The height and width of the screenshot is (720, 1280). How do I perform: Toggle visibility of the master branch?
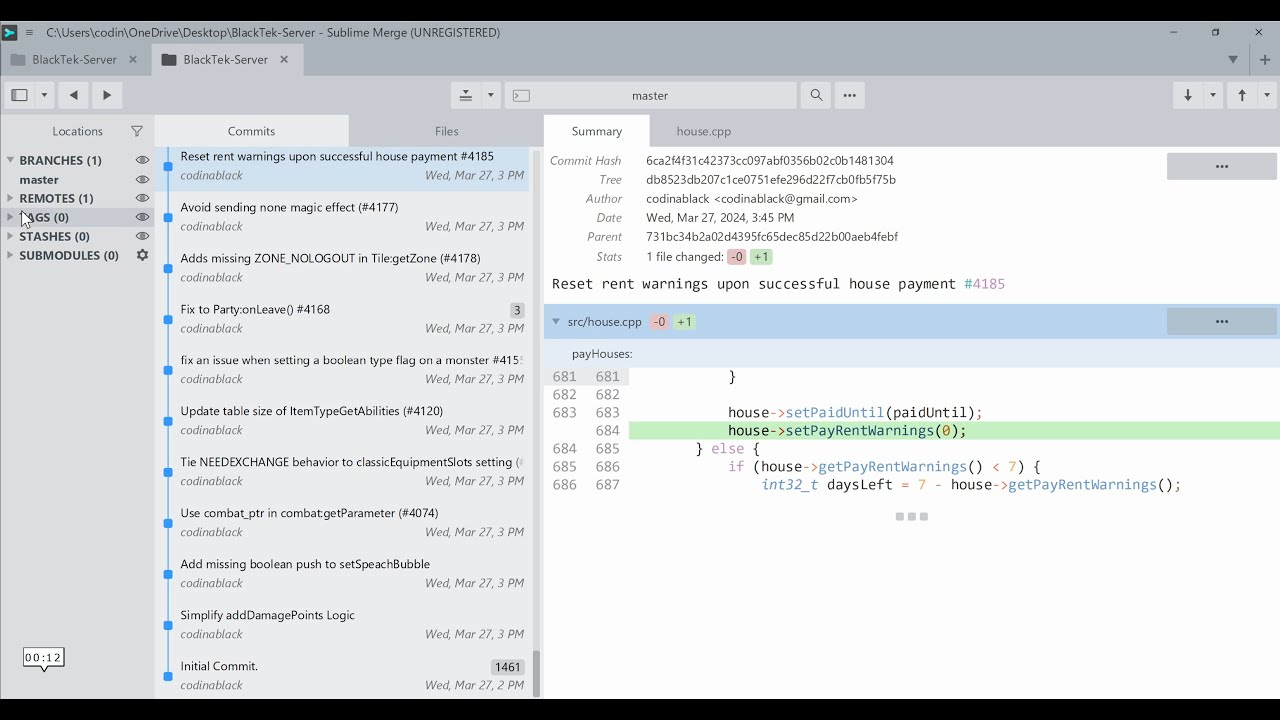click(x=142, y=180)
